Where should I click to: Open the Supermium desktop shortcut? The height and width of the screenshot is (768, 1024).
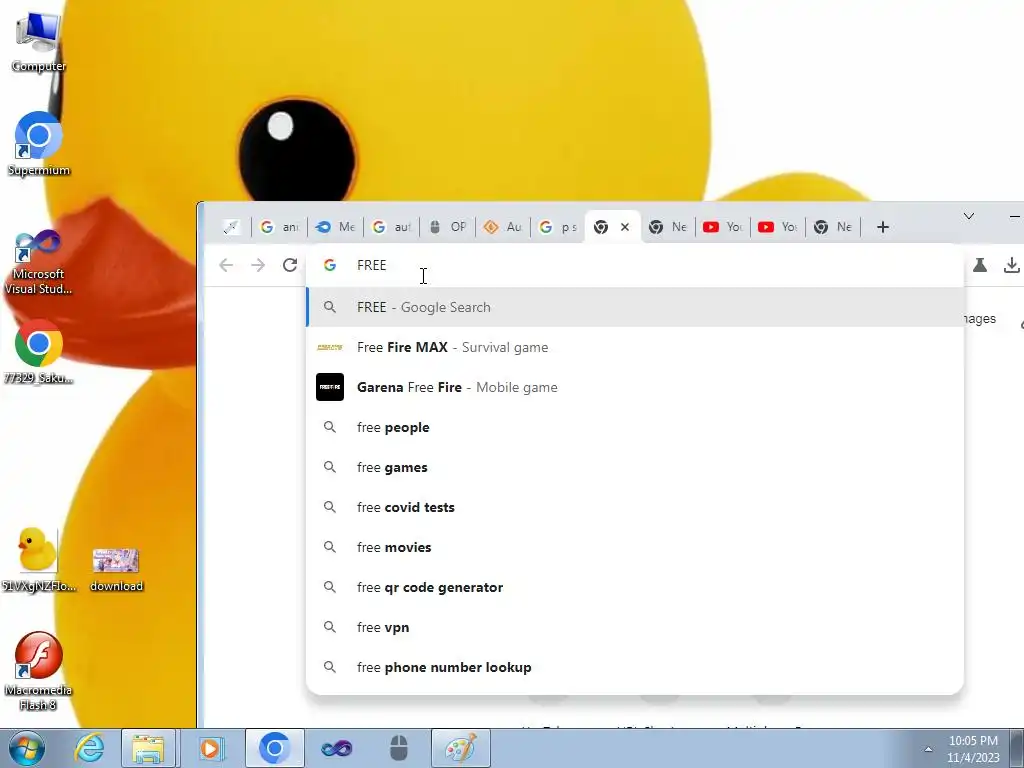tap(39, 145)
